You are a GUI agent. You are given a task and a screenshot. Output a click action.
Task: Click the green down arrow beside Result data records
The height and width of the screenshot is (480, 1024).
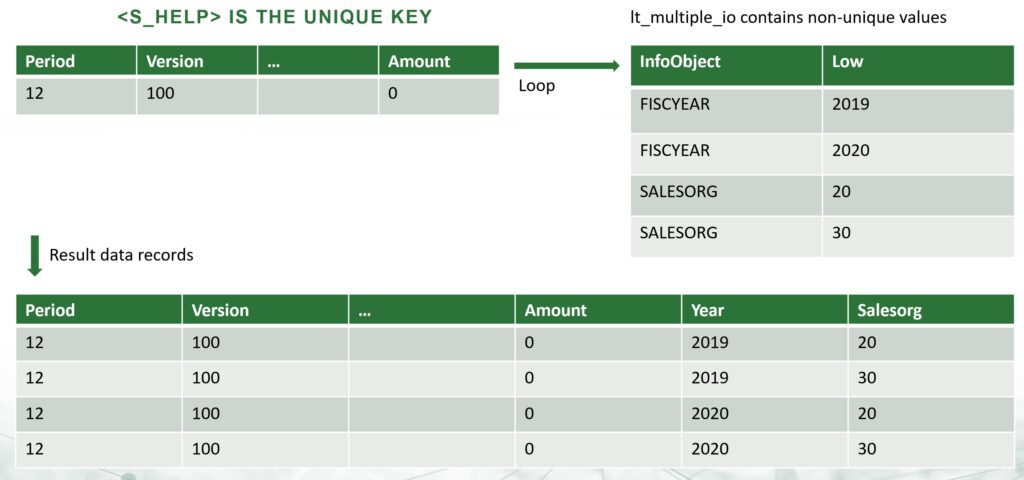tap(34, 256)
